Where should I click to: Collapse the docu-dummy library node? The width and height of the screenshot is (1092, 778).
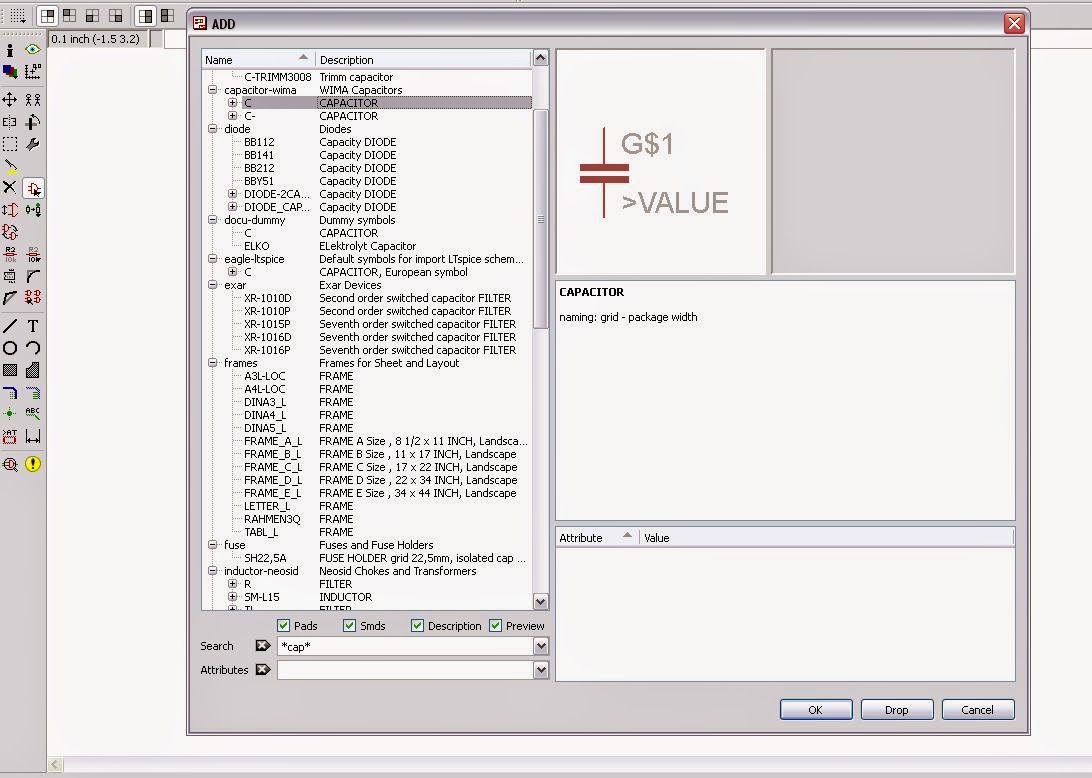tap(212, 219)
